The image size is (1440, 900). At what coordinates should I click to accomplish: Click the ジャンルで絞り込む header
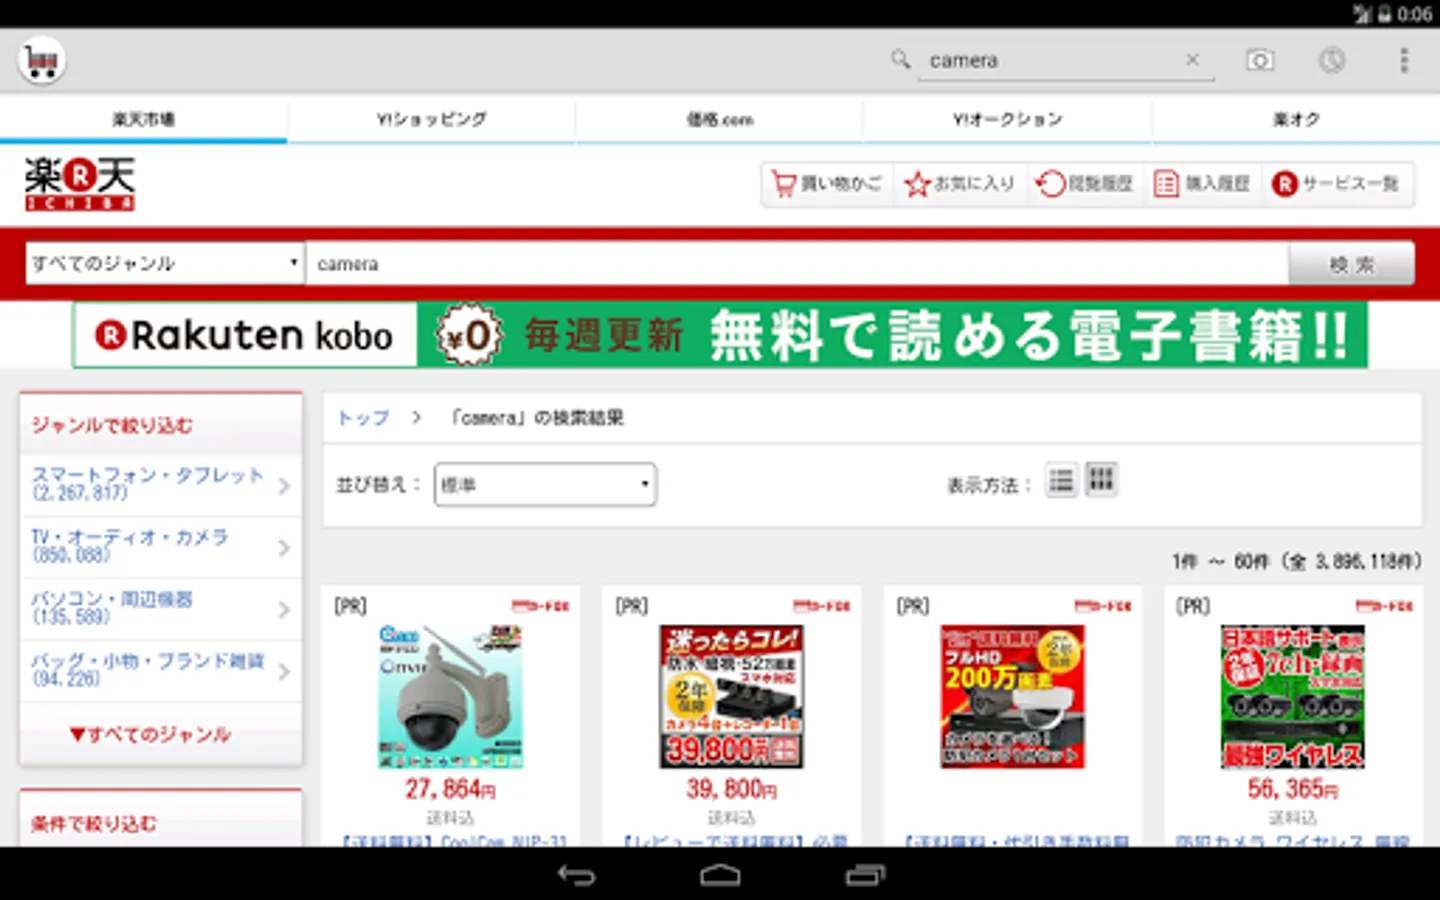coord(111,426)
